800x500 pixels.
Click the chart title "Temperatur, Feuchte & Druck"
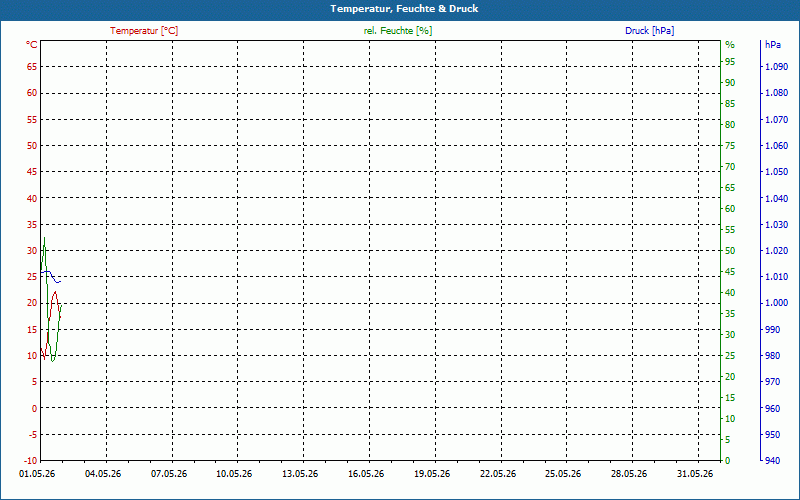[404, 9]
